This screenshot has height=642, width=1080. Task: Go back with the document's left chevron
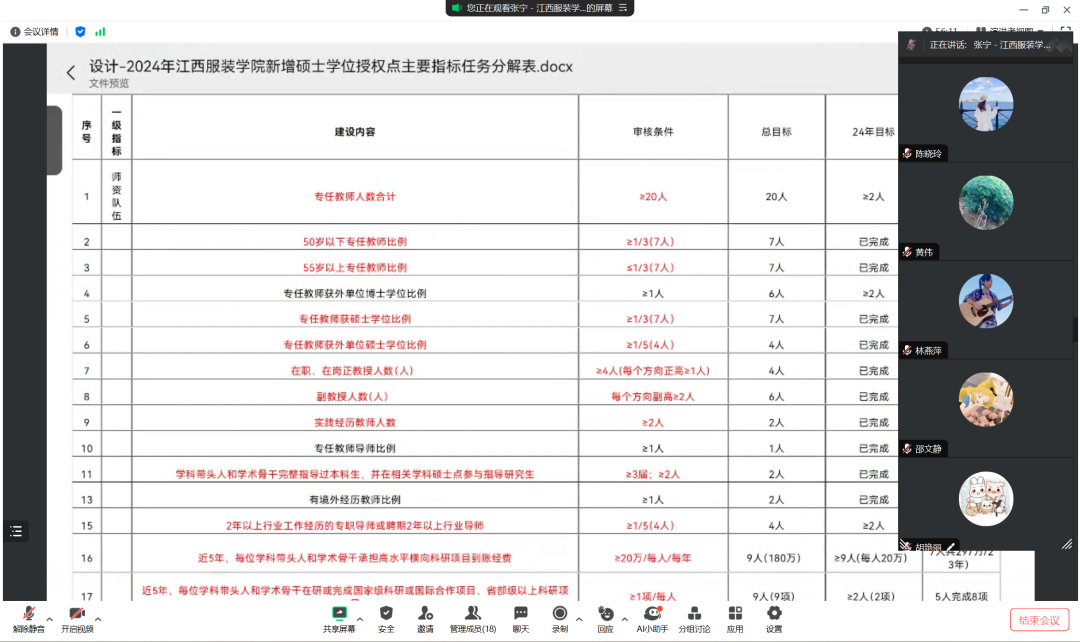pos(71,73)
